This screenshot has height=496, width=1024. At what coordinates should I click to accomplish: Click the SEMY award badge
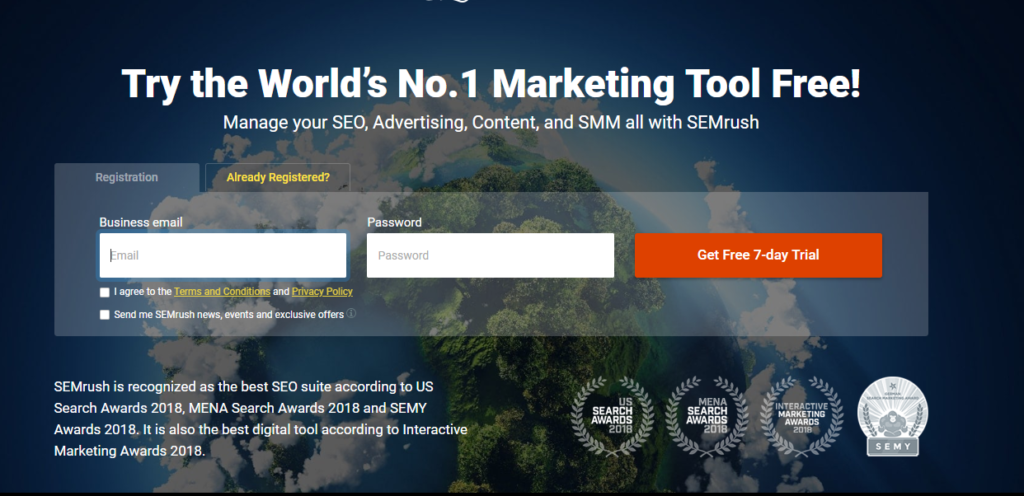pyautogui.click(x=892, y=416)
